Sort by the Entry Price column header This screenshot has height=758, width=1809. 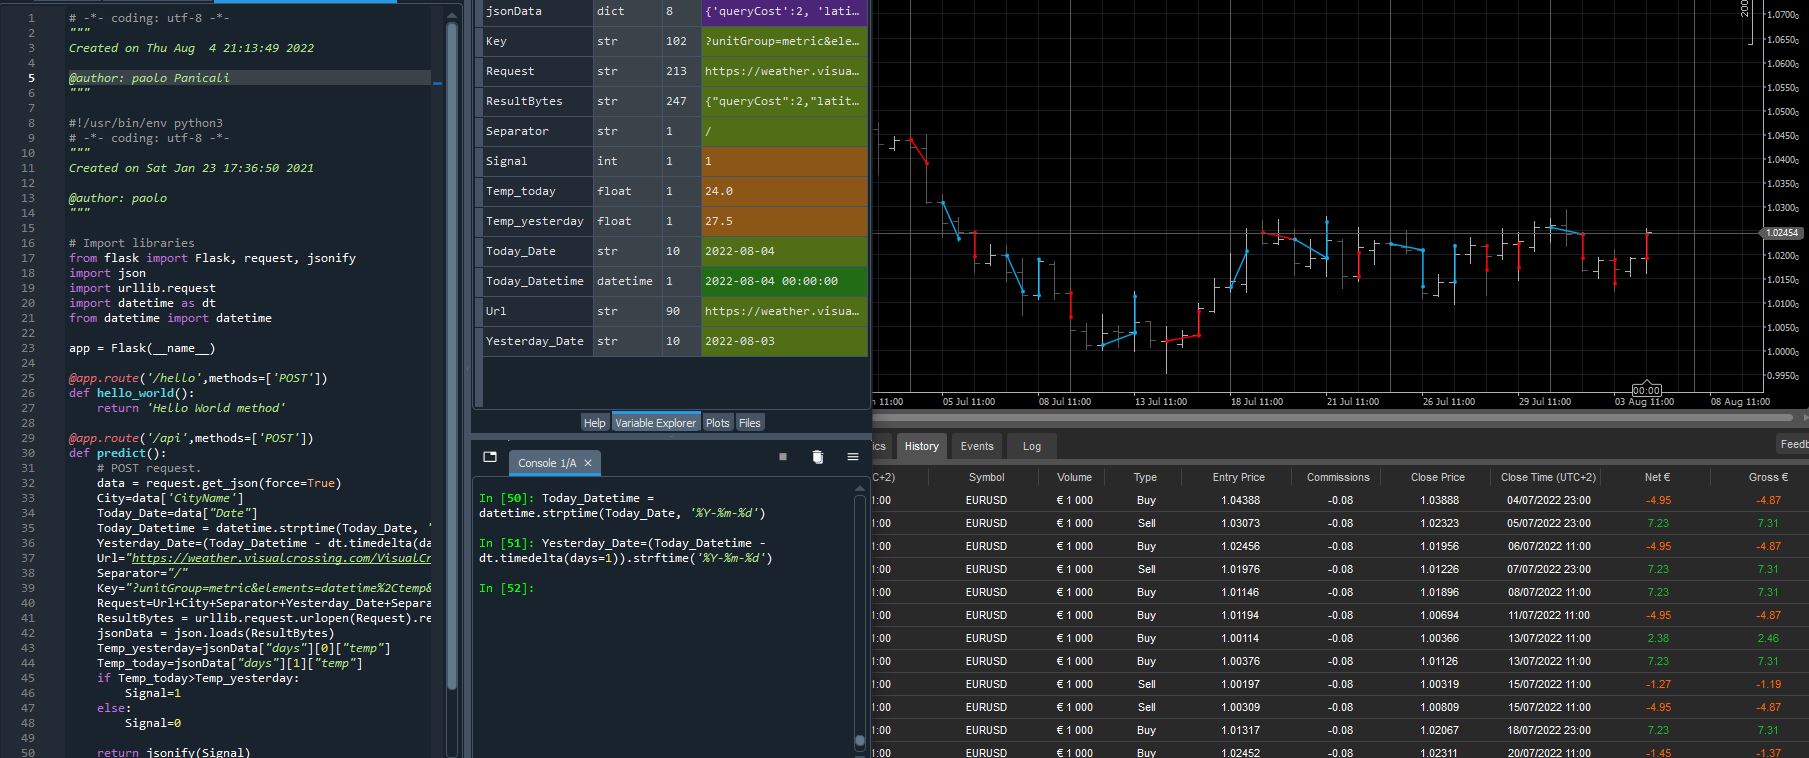click(1239, 477)
